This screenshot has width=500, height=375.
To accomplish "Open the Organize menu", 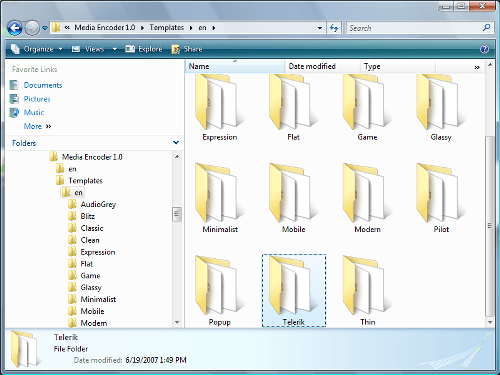I will click(38, 49).
